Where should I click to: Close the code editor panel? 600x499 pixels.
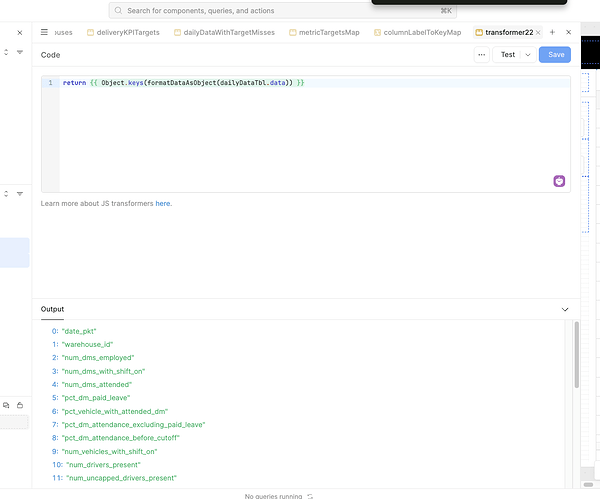[569, 32]
